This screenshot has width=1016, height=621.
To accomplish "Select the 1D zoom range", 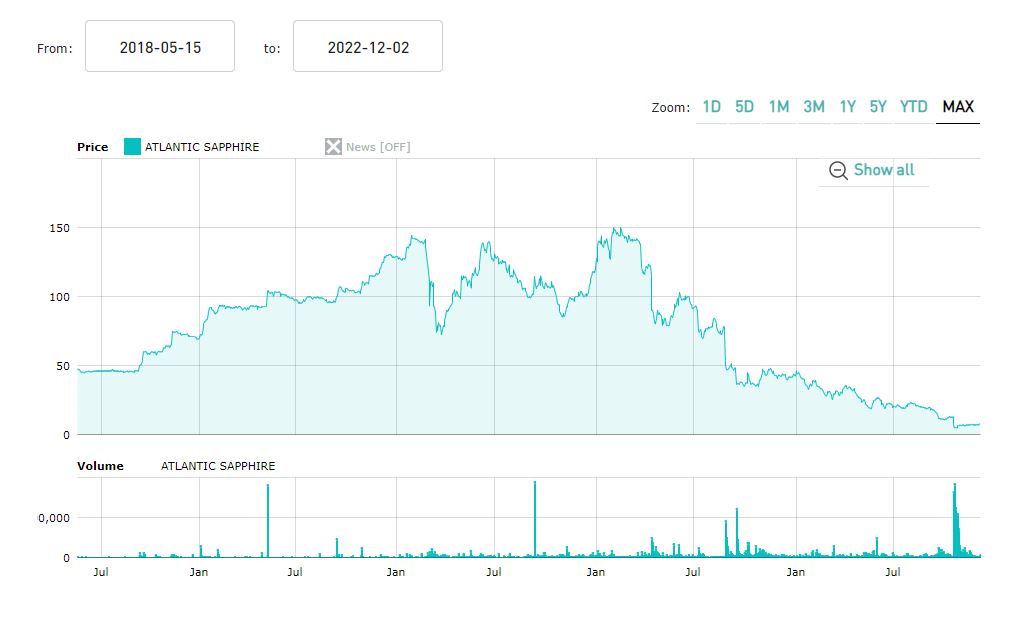I will pyautogui.click(x=711, y=107).
